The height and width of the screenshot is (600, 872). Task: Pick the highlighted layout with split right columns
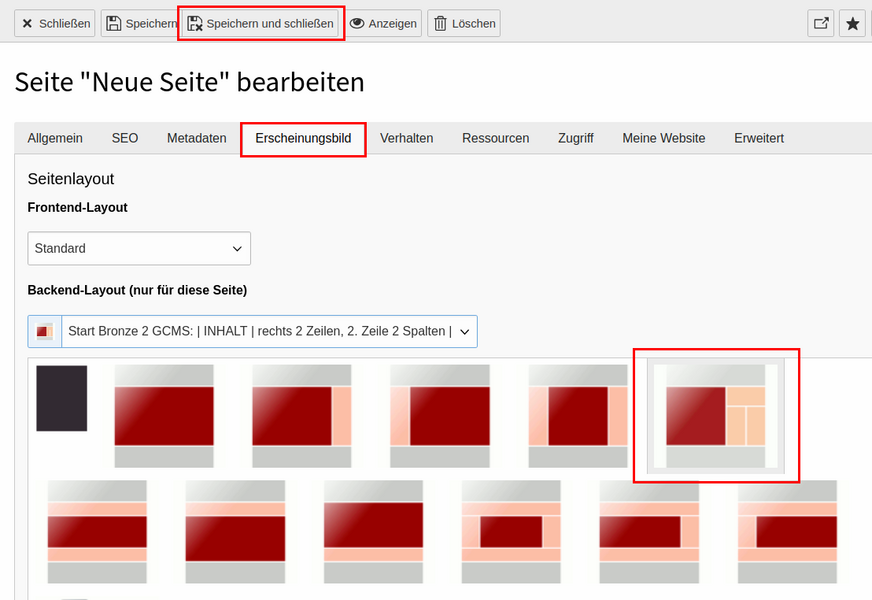pos(716,416)
